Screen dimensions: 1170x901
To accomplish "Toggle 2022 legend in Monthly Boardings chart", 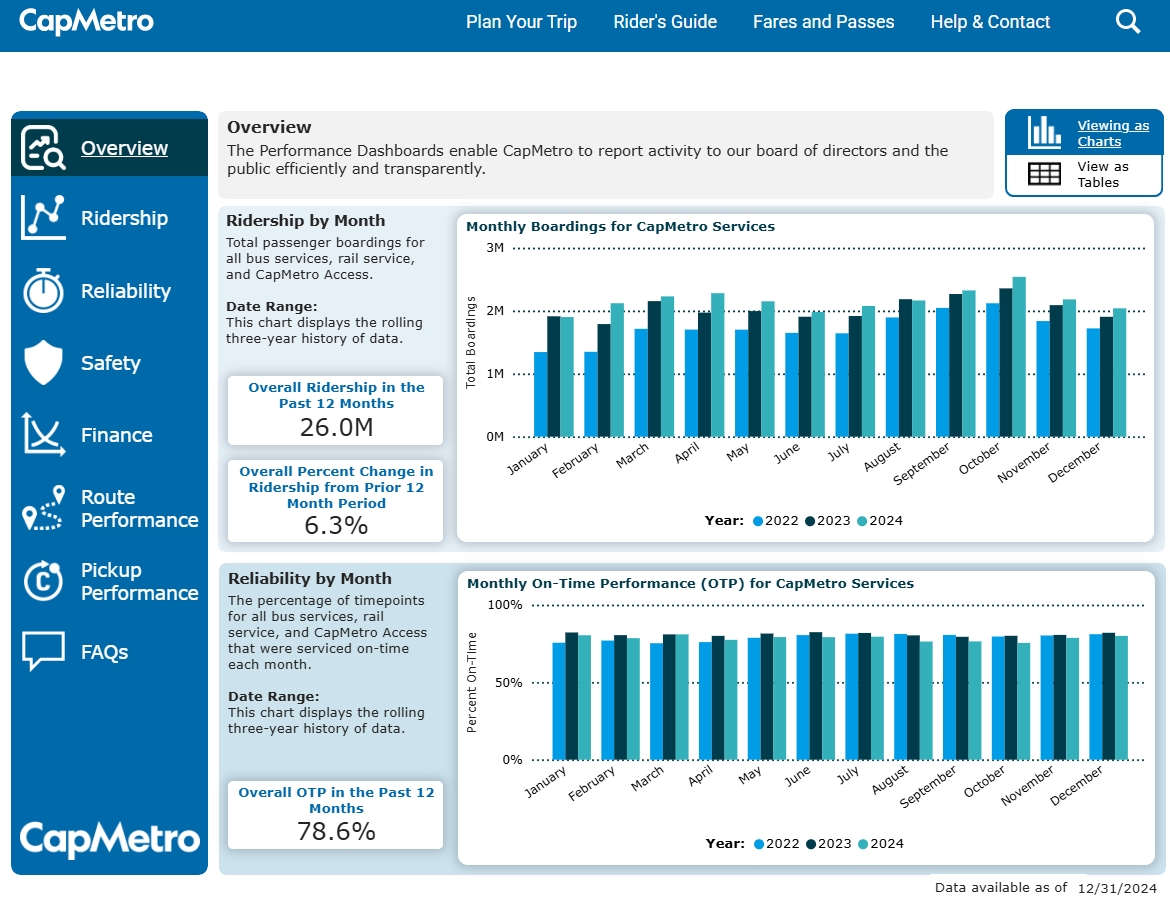I will [777, 520].
